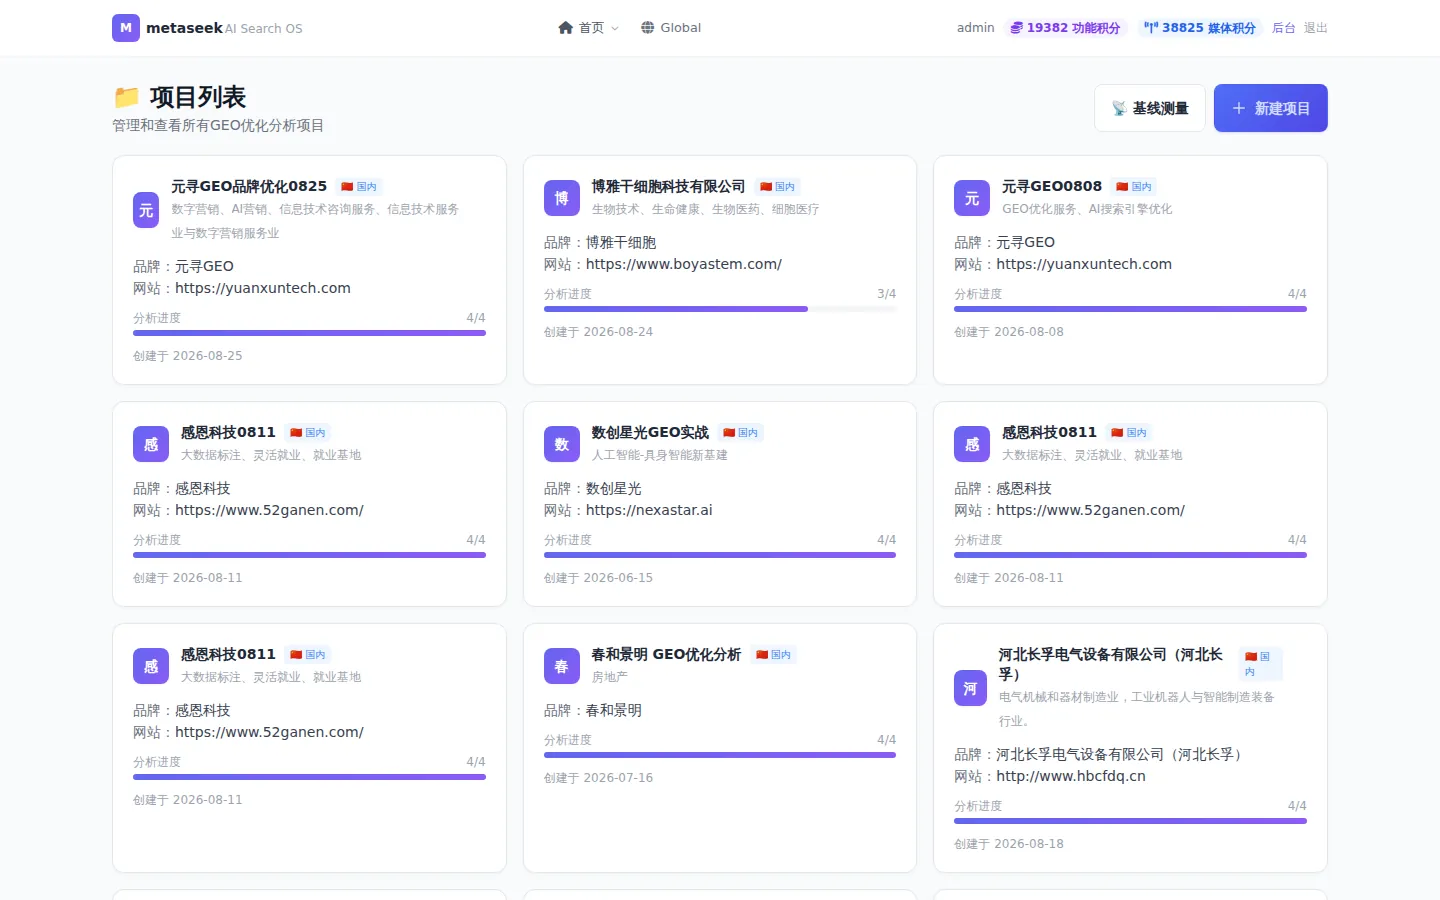
Task: Click the coin icon in 19382 功能积分 badge
Action: pos(1016,28)
